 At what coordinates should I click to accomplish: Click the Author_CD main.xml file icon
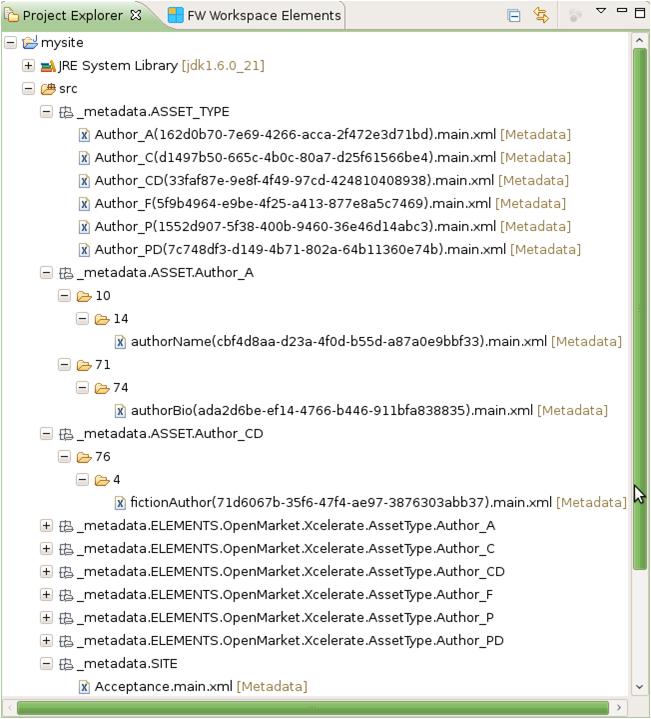(84, 181)
